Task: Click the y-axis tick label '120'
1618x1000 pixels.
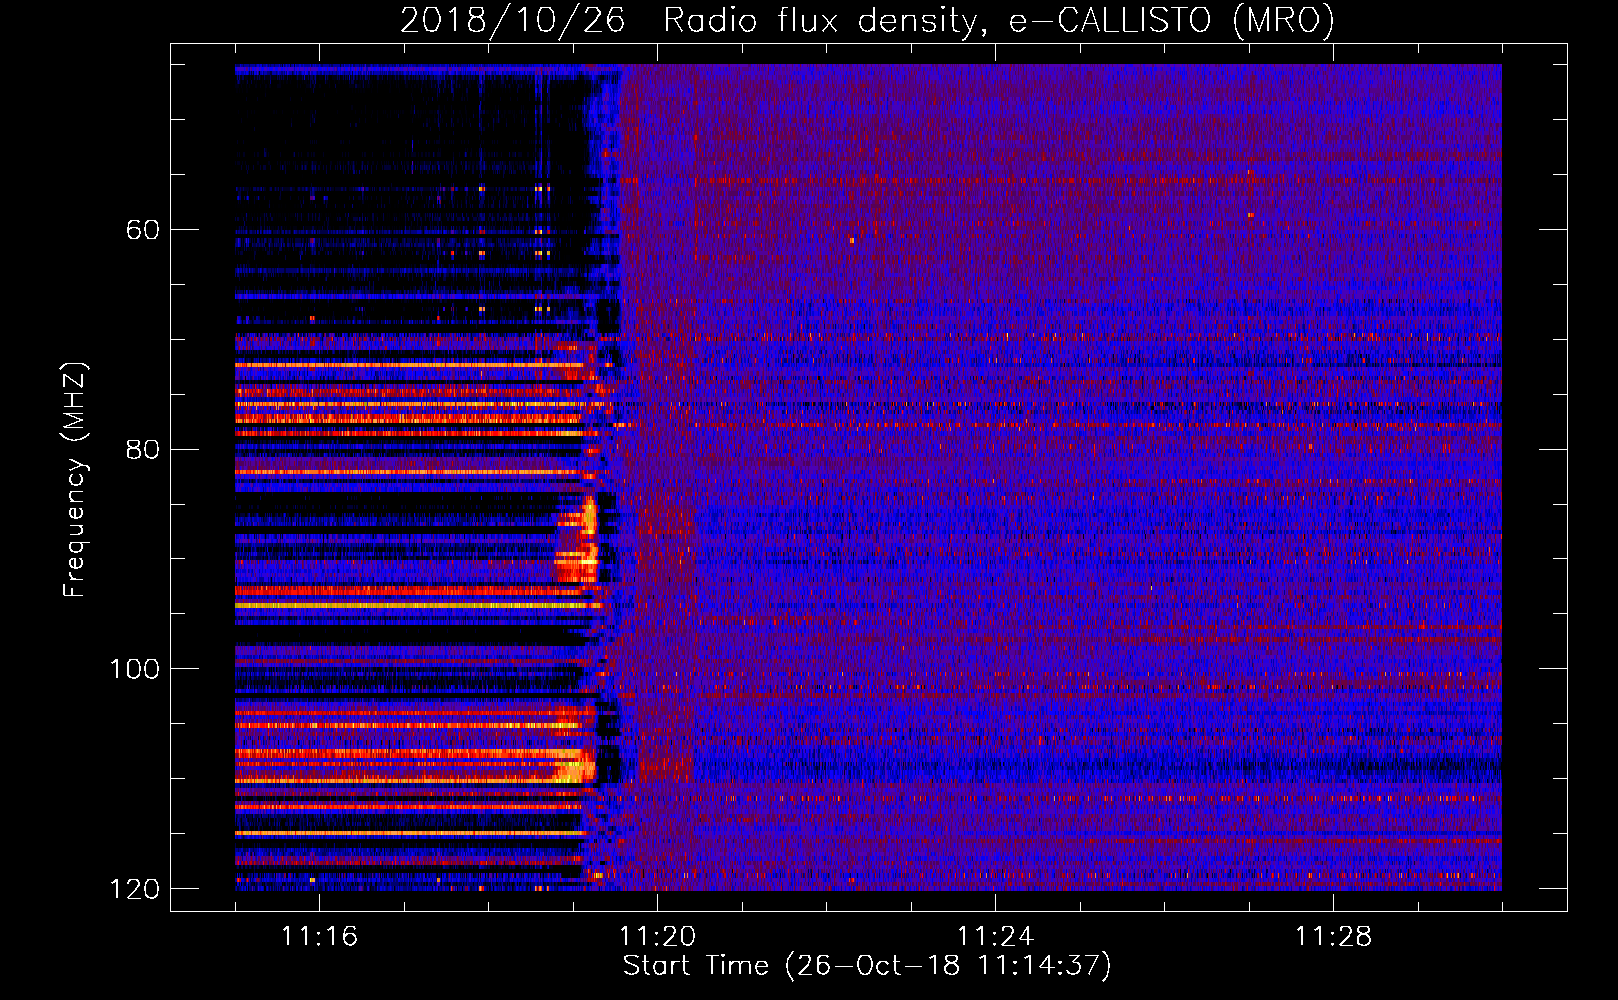Action: [133, 888]
